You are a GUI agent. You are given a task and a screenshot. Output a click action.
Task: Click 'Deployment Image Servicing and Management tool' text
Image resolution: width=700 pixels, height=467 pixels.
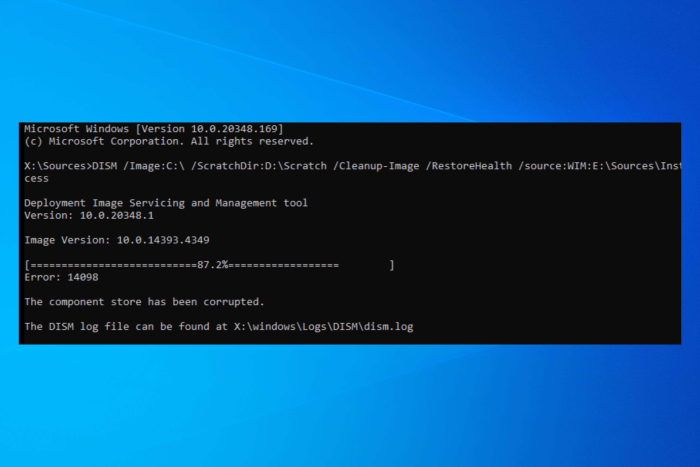(166, 203)
